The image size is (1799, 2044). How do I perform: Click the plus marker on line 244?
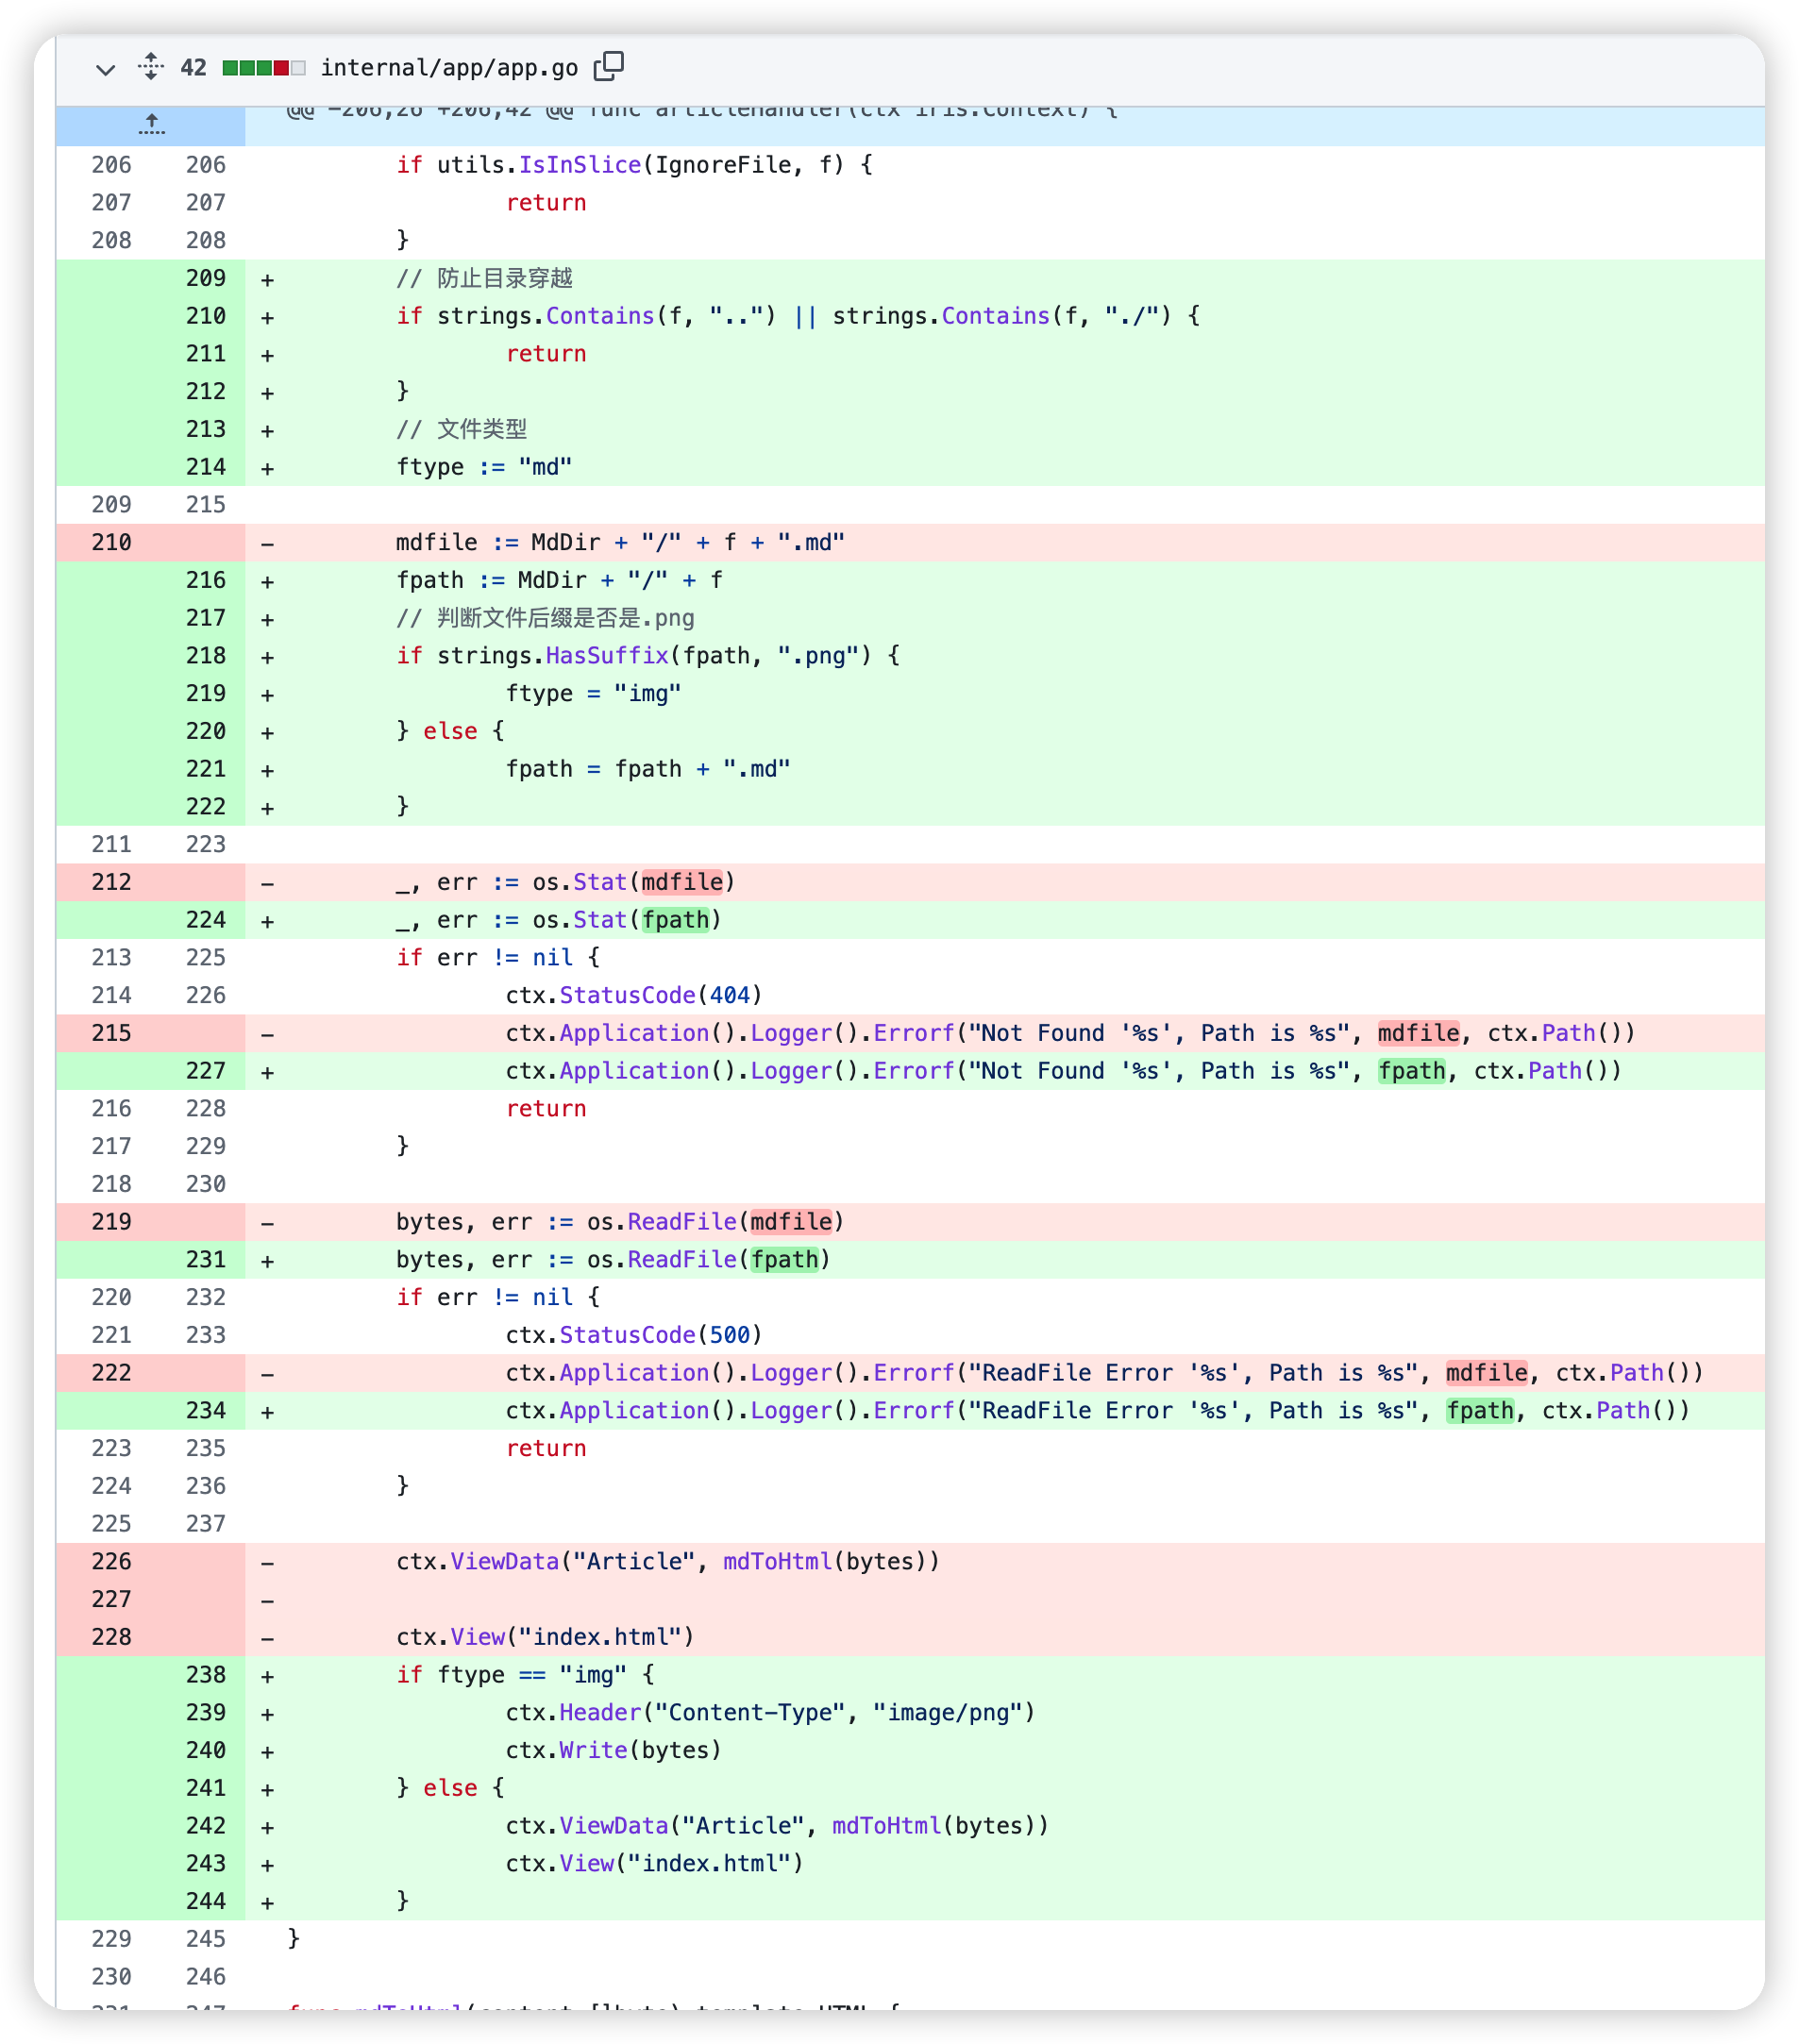(x=267, y=1902)
